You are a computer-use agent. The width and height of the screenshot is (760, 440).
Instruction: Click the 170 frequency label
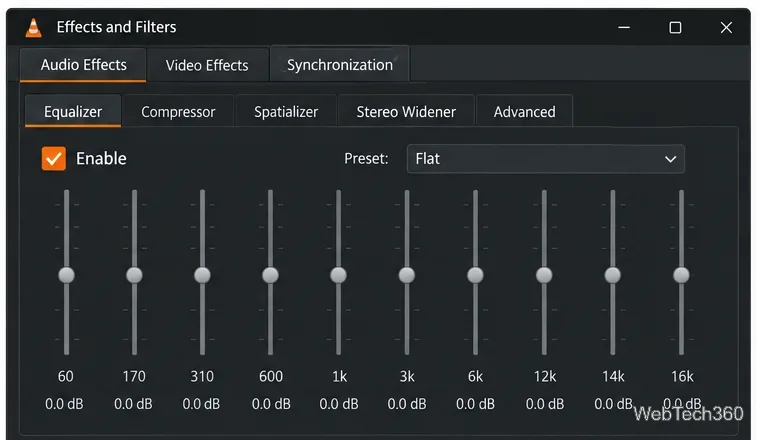tap(134, 376)
